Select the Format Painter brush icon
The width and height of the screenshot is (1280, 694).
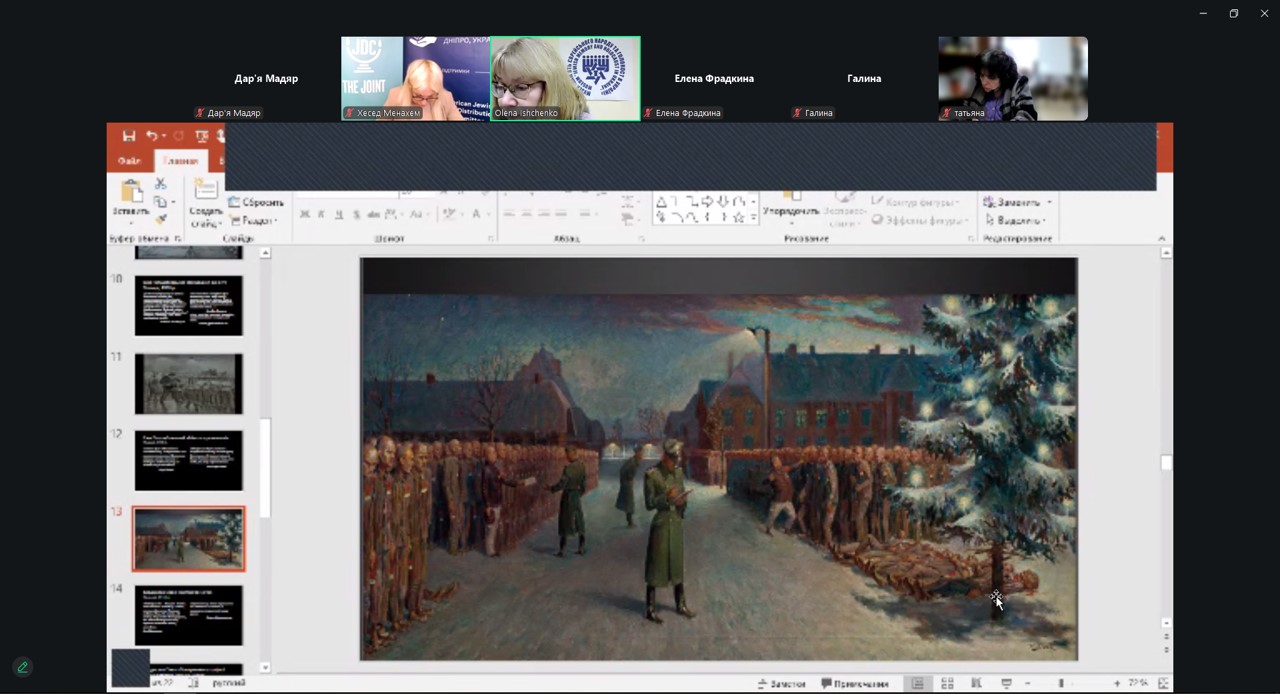pyautogui.click(x=160, y=219)
